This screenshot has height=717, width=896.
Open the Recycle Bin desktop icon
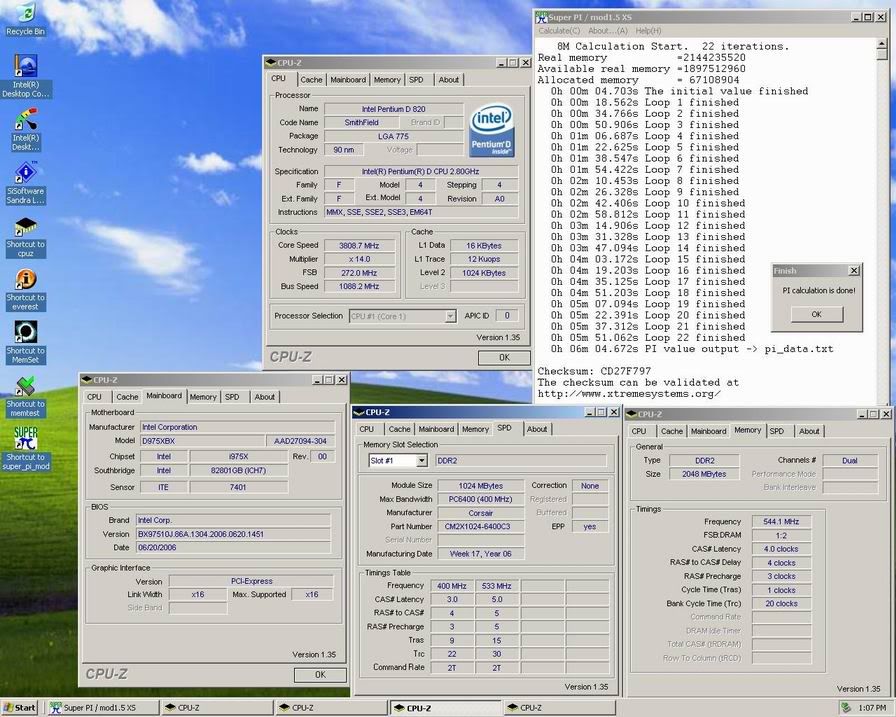point(25,14)
